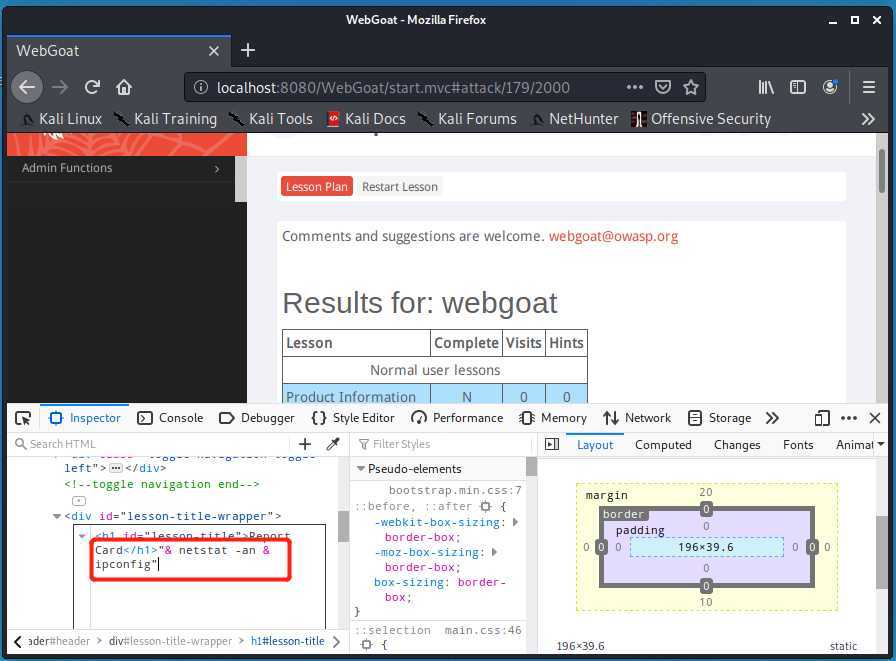Go back using the browser back arrow
Viewport: 896px width, 661px height.
tap(27, 87)
